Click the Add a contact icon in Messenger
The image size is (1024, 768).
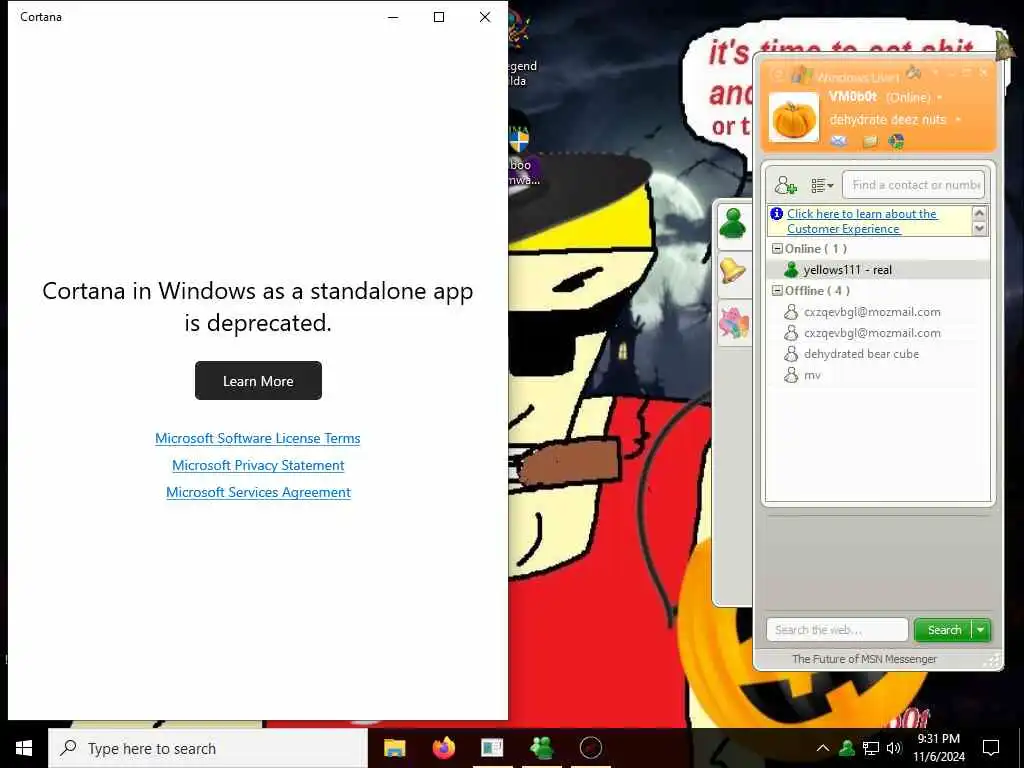(786, 185)
